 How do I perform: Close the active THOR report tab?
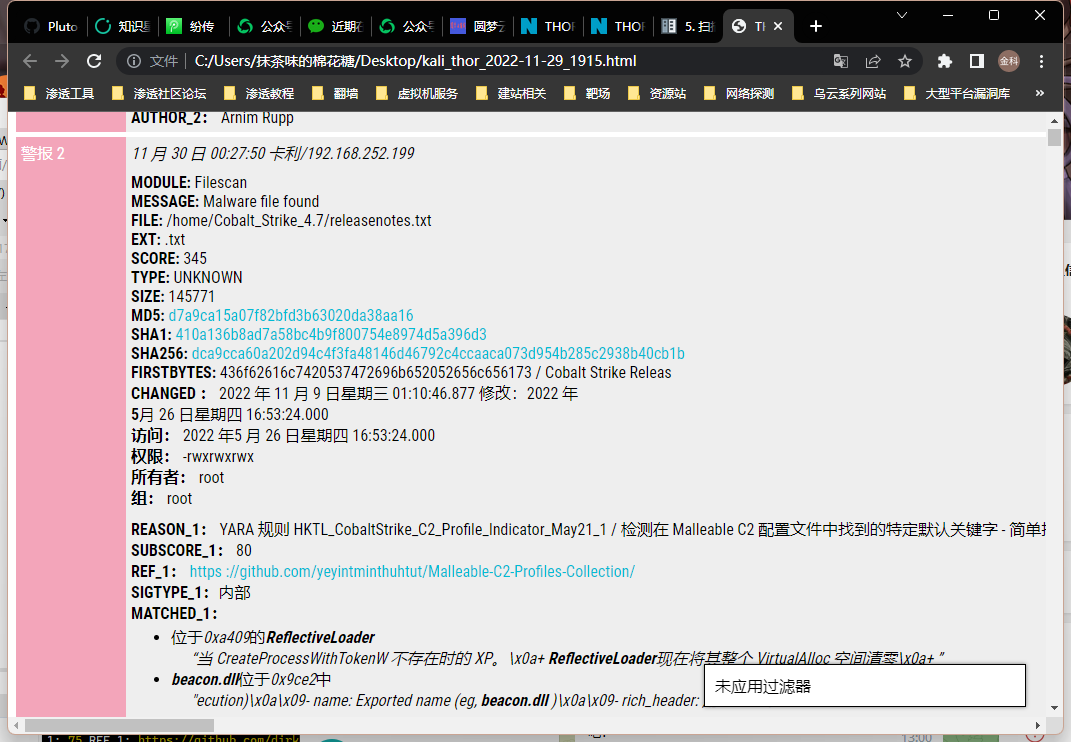point(778,26)
